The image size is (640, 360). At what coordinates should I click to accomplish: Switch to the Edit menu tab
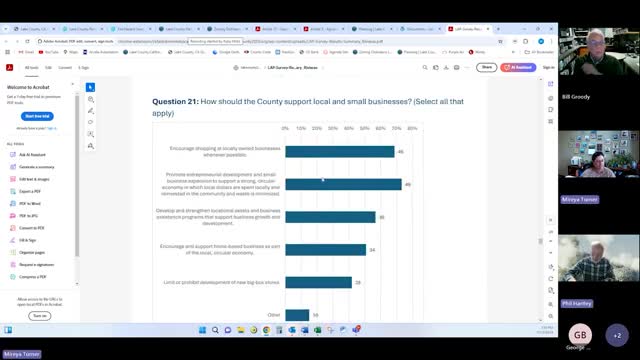point(48,67)
